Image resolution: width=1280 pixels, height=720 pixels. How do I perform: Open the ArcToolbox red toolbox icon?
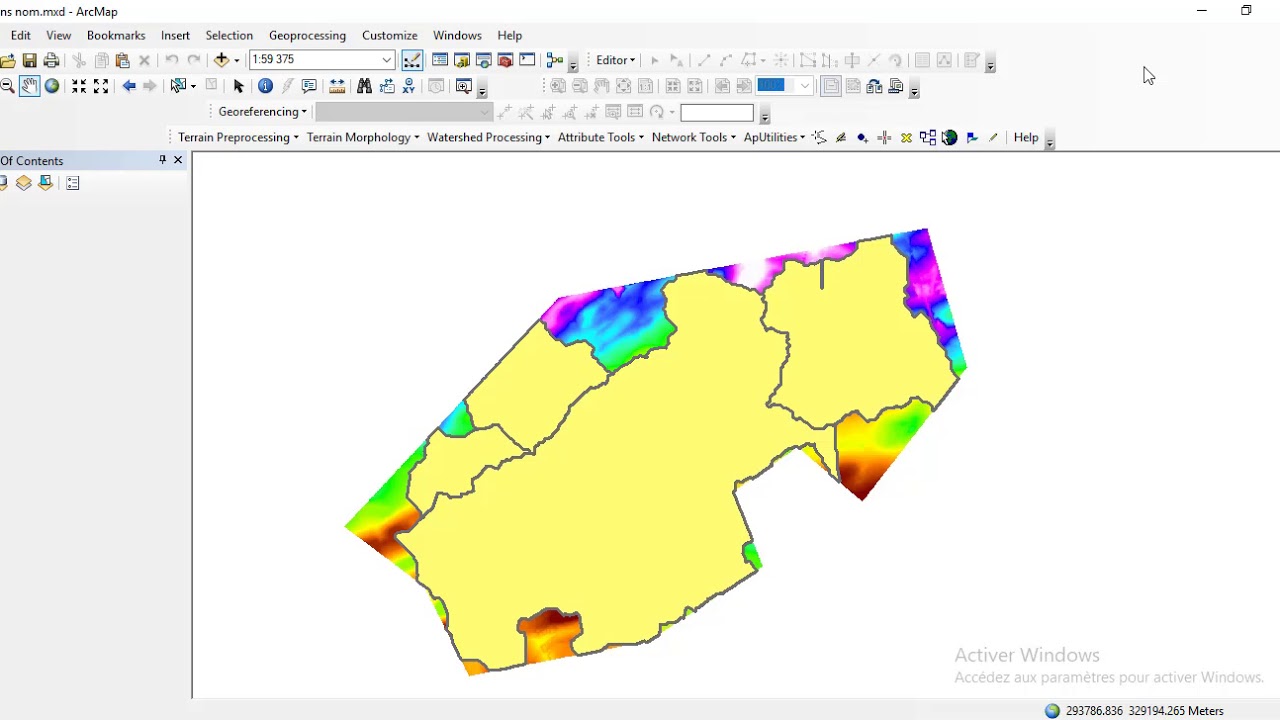(505, 60)
